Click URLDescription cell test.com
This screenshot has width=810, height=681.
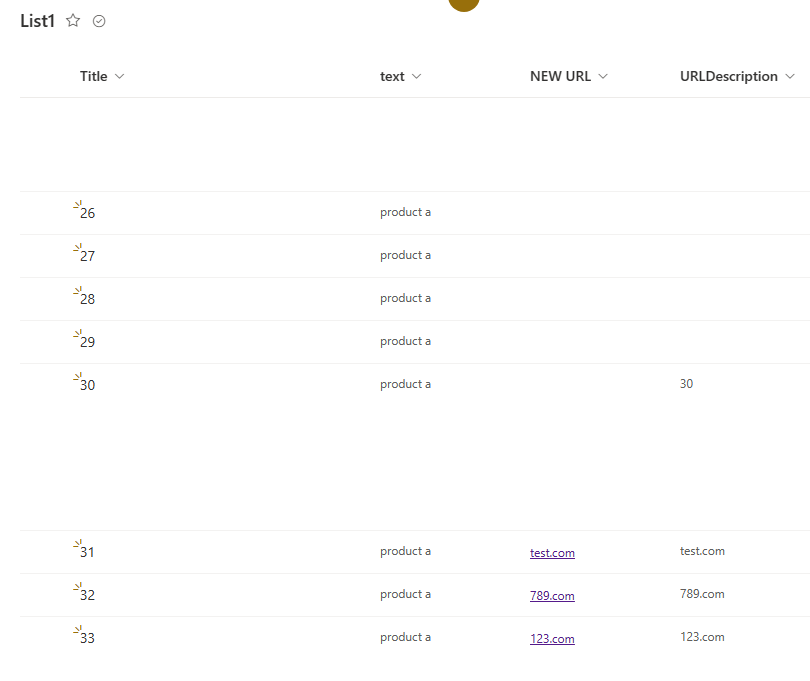[702, 551]
